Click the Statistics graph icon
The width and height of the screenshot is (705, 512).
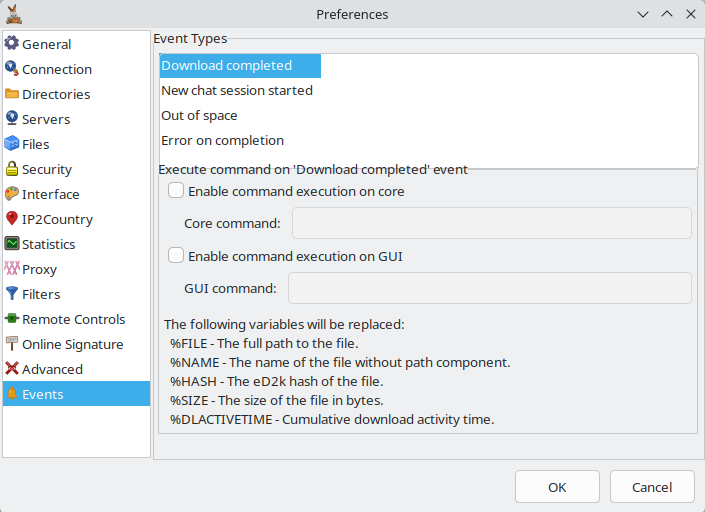[12, 244]
